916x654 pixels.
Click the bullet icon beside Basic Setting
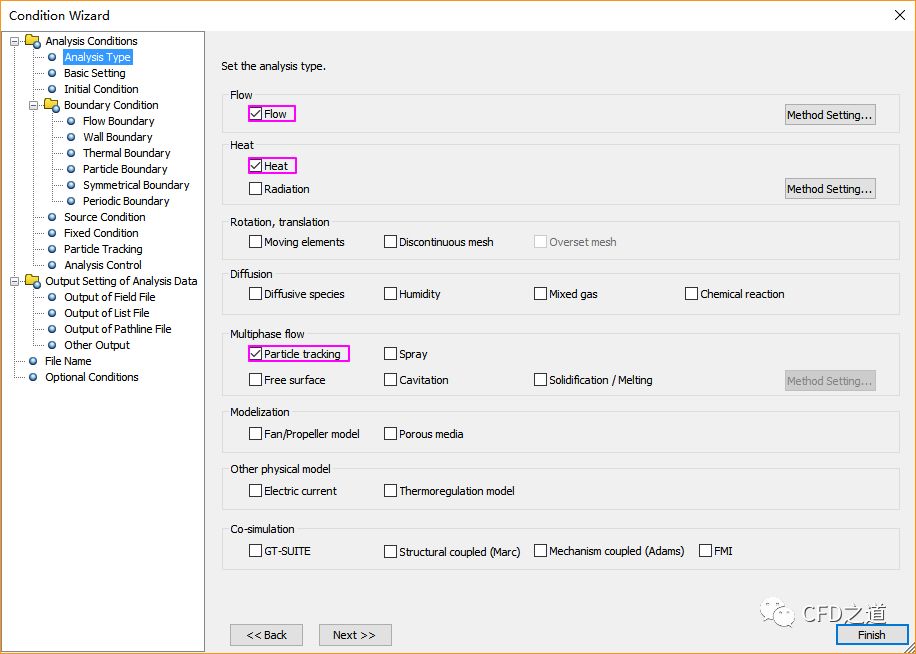click(x=52, y=73)
